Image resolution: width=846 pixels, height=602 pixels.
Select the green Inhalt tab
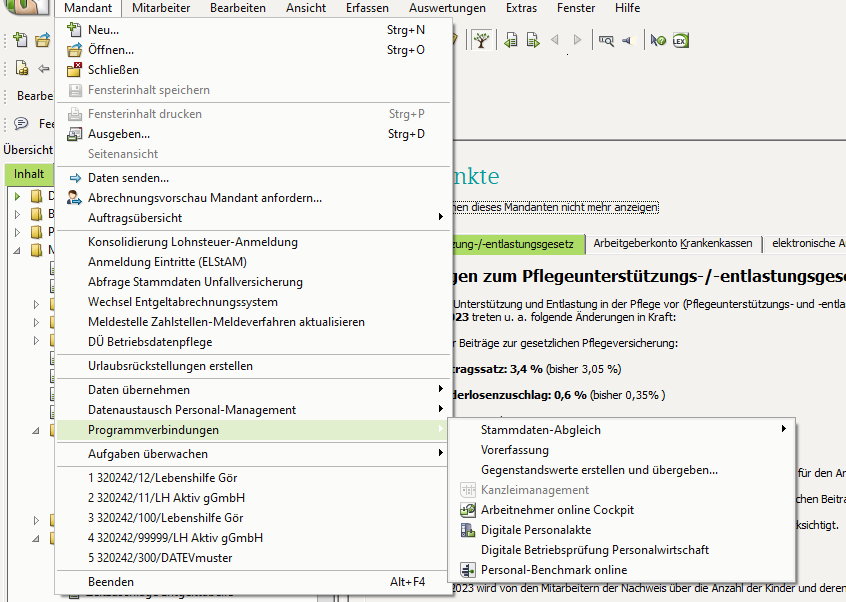(29, 174)
